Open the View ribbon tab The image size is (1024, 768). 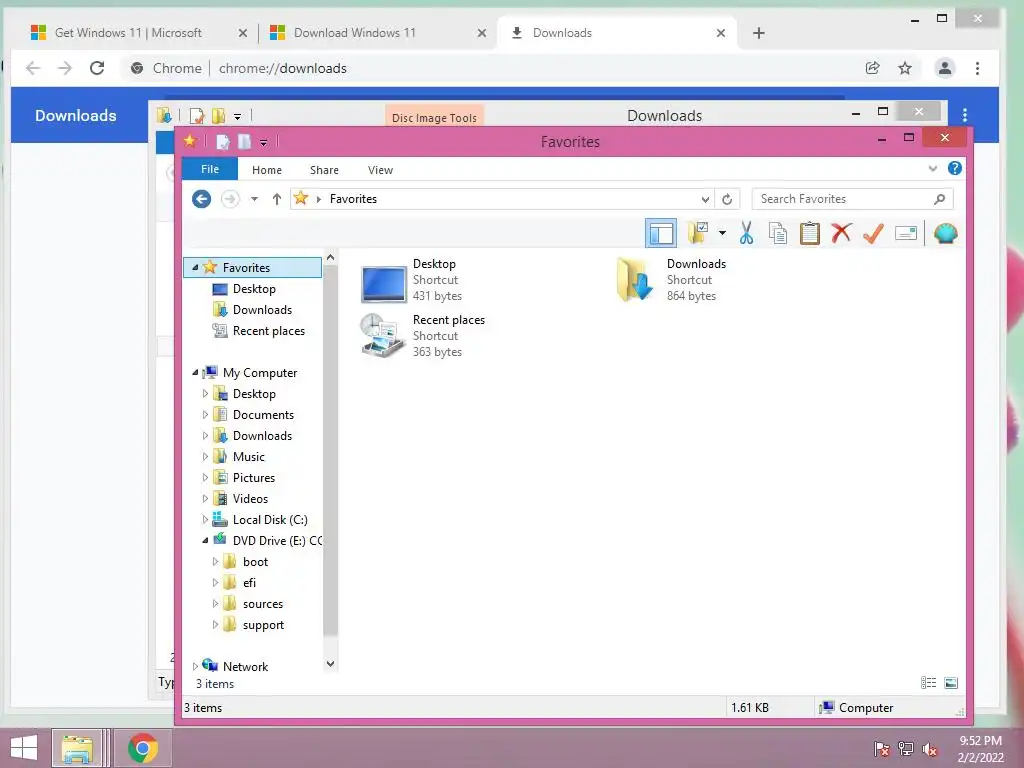pos(380,170)
